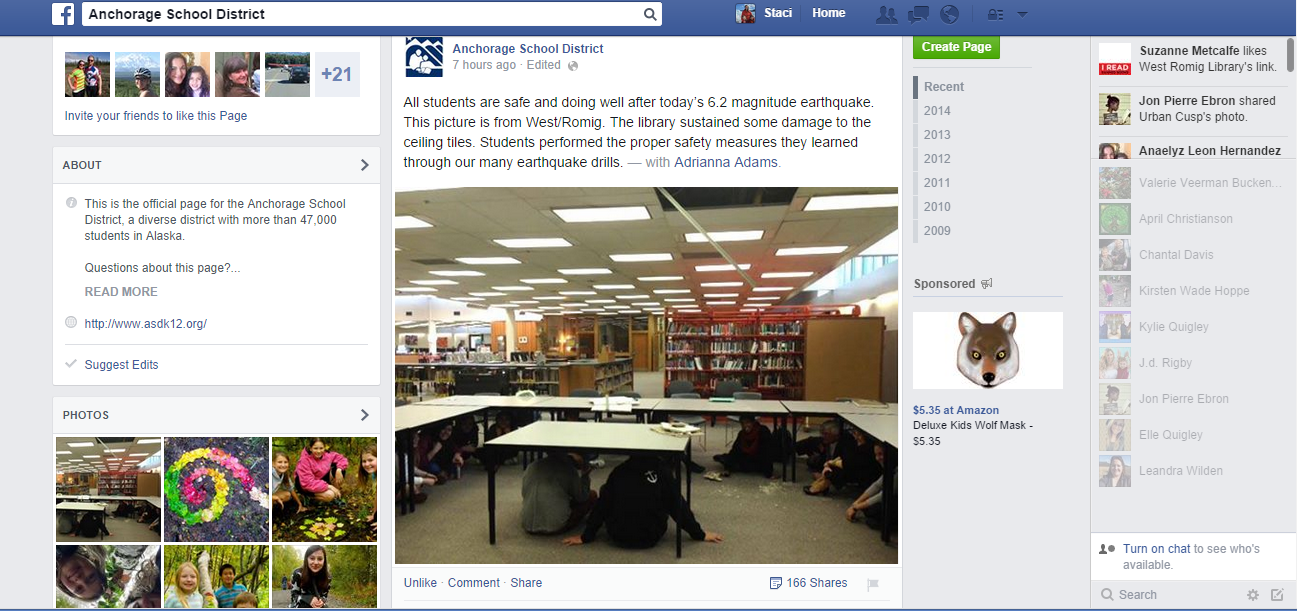
Task: Click Turn on chat link
Action: click(1156, 549)
